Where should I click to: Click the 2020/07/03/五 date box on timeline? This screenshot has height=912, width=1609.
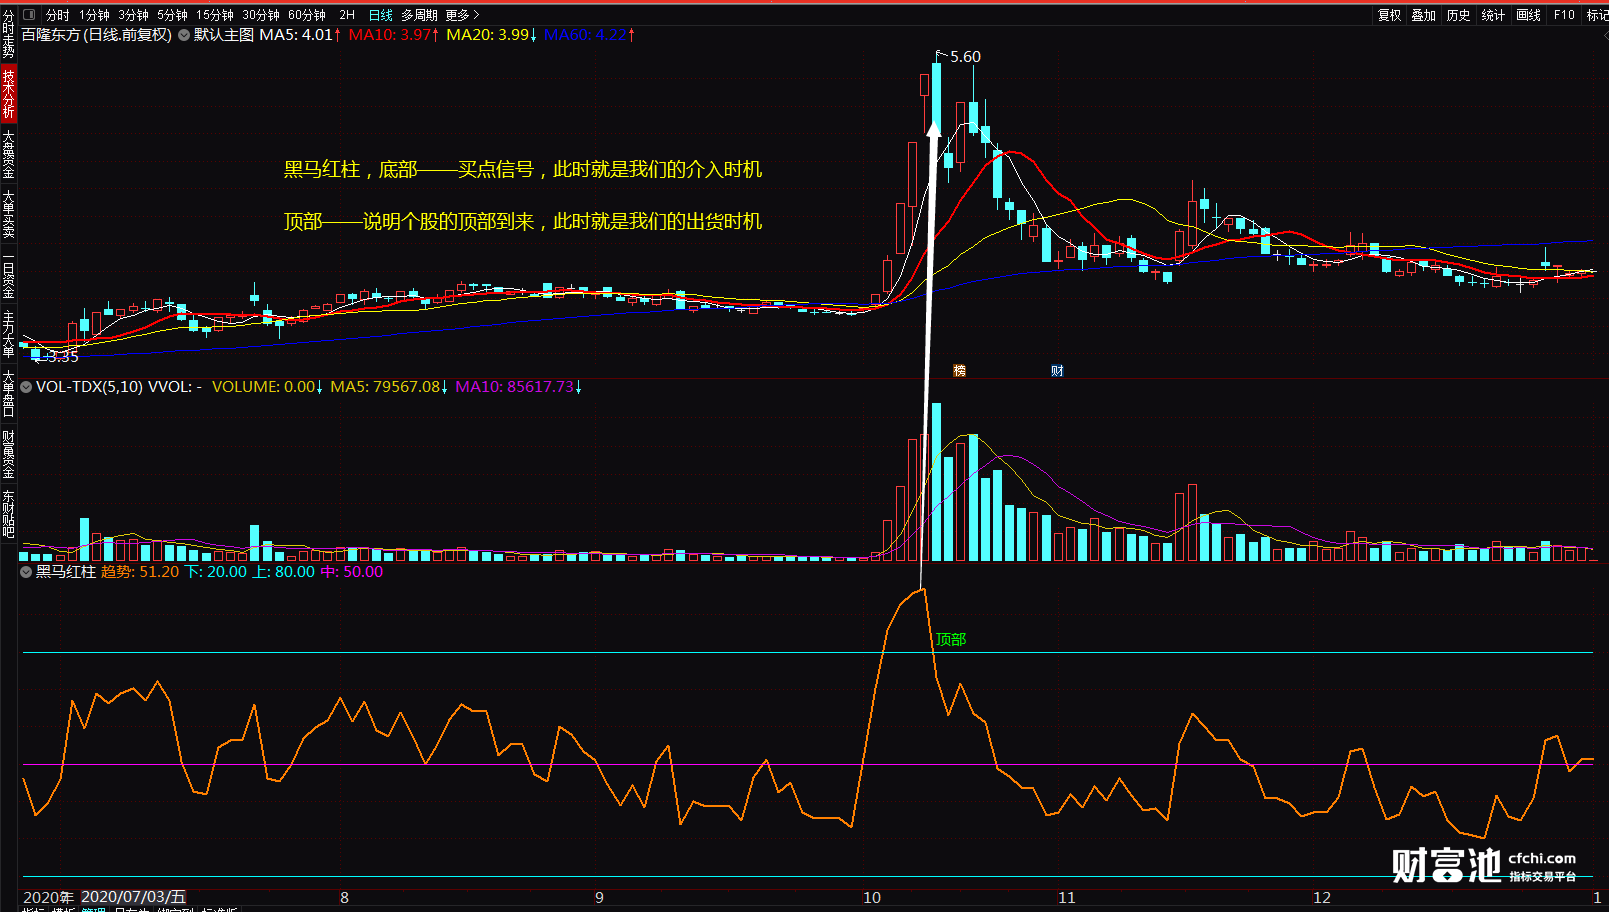[133, 897]
